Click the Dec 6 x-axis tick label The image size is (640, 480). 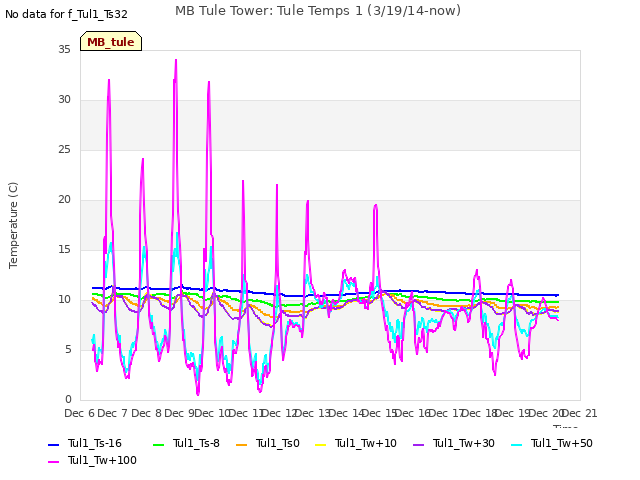79,413
